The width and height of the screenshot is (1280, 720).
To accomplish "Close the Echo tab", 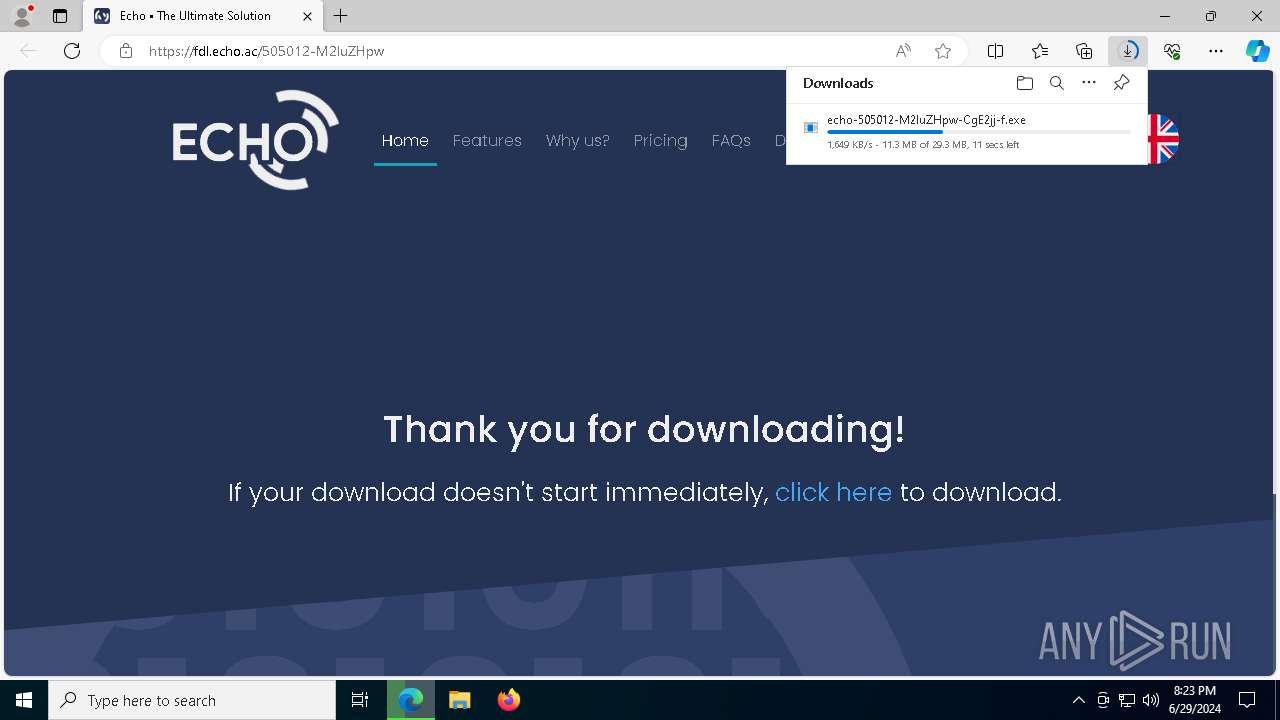I will tap(307, 16).
